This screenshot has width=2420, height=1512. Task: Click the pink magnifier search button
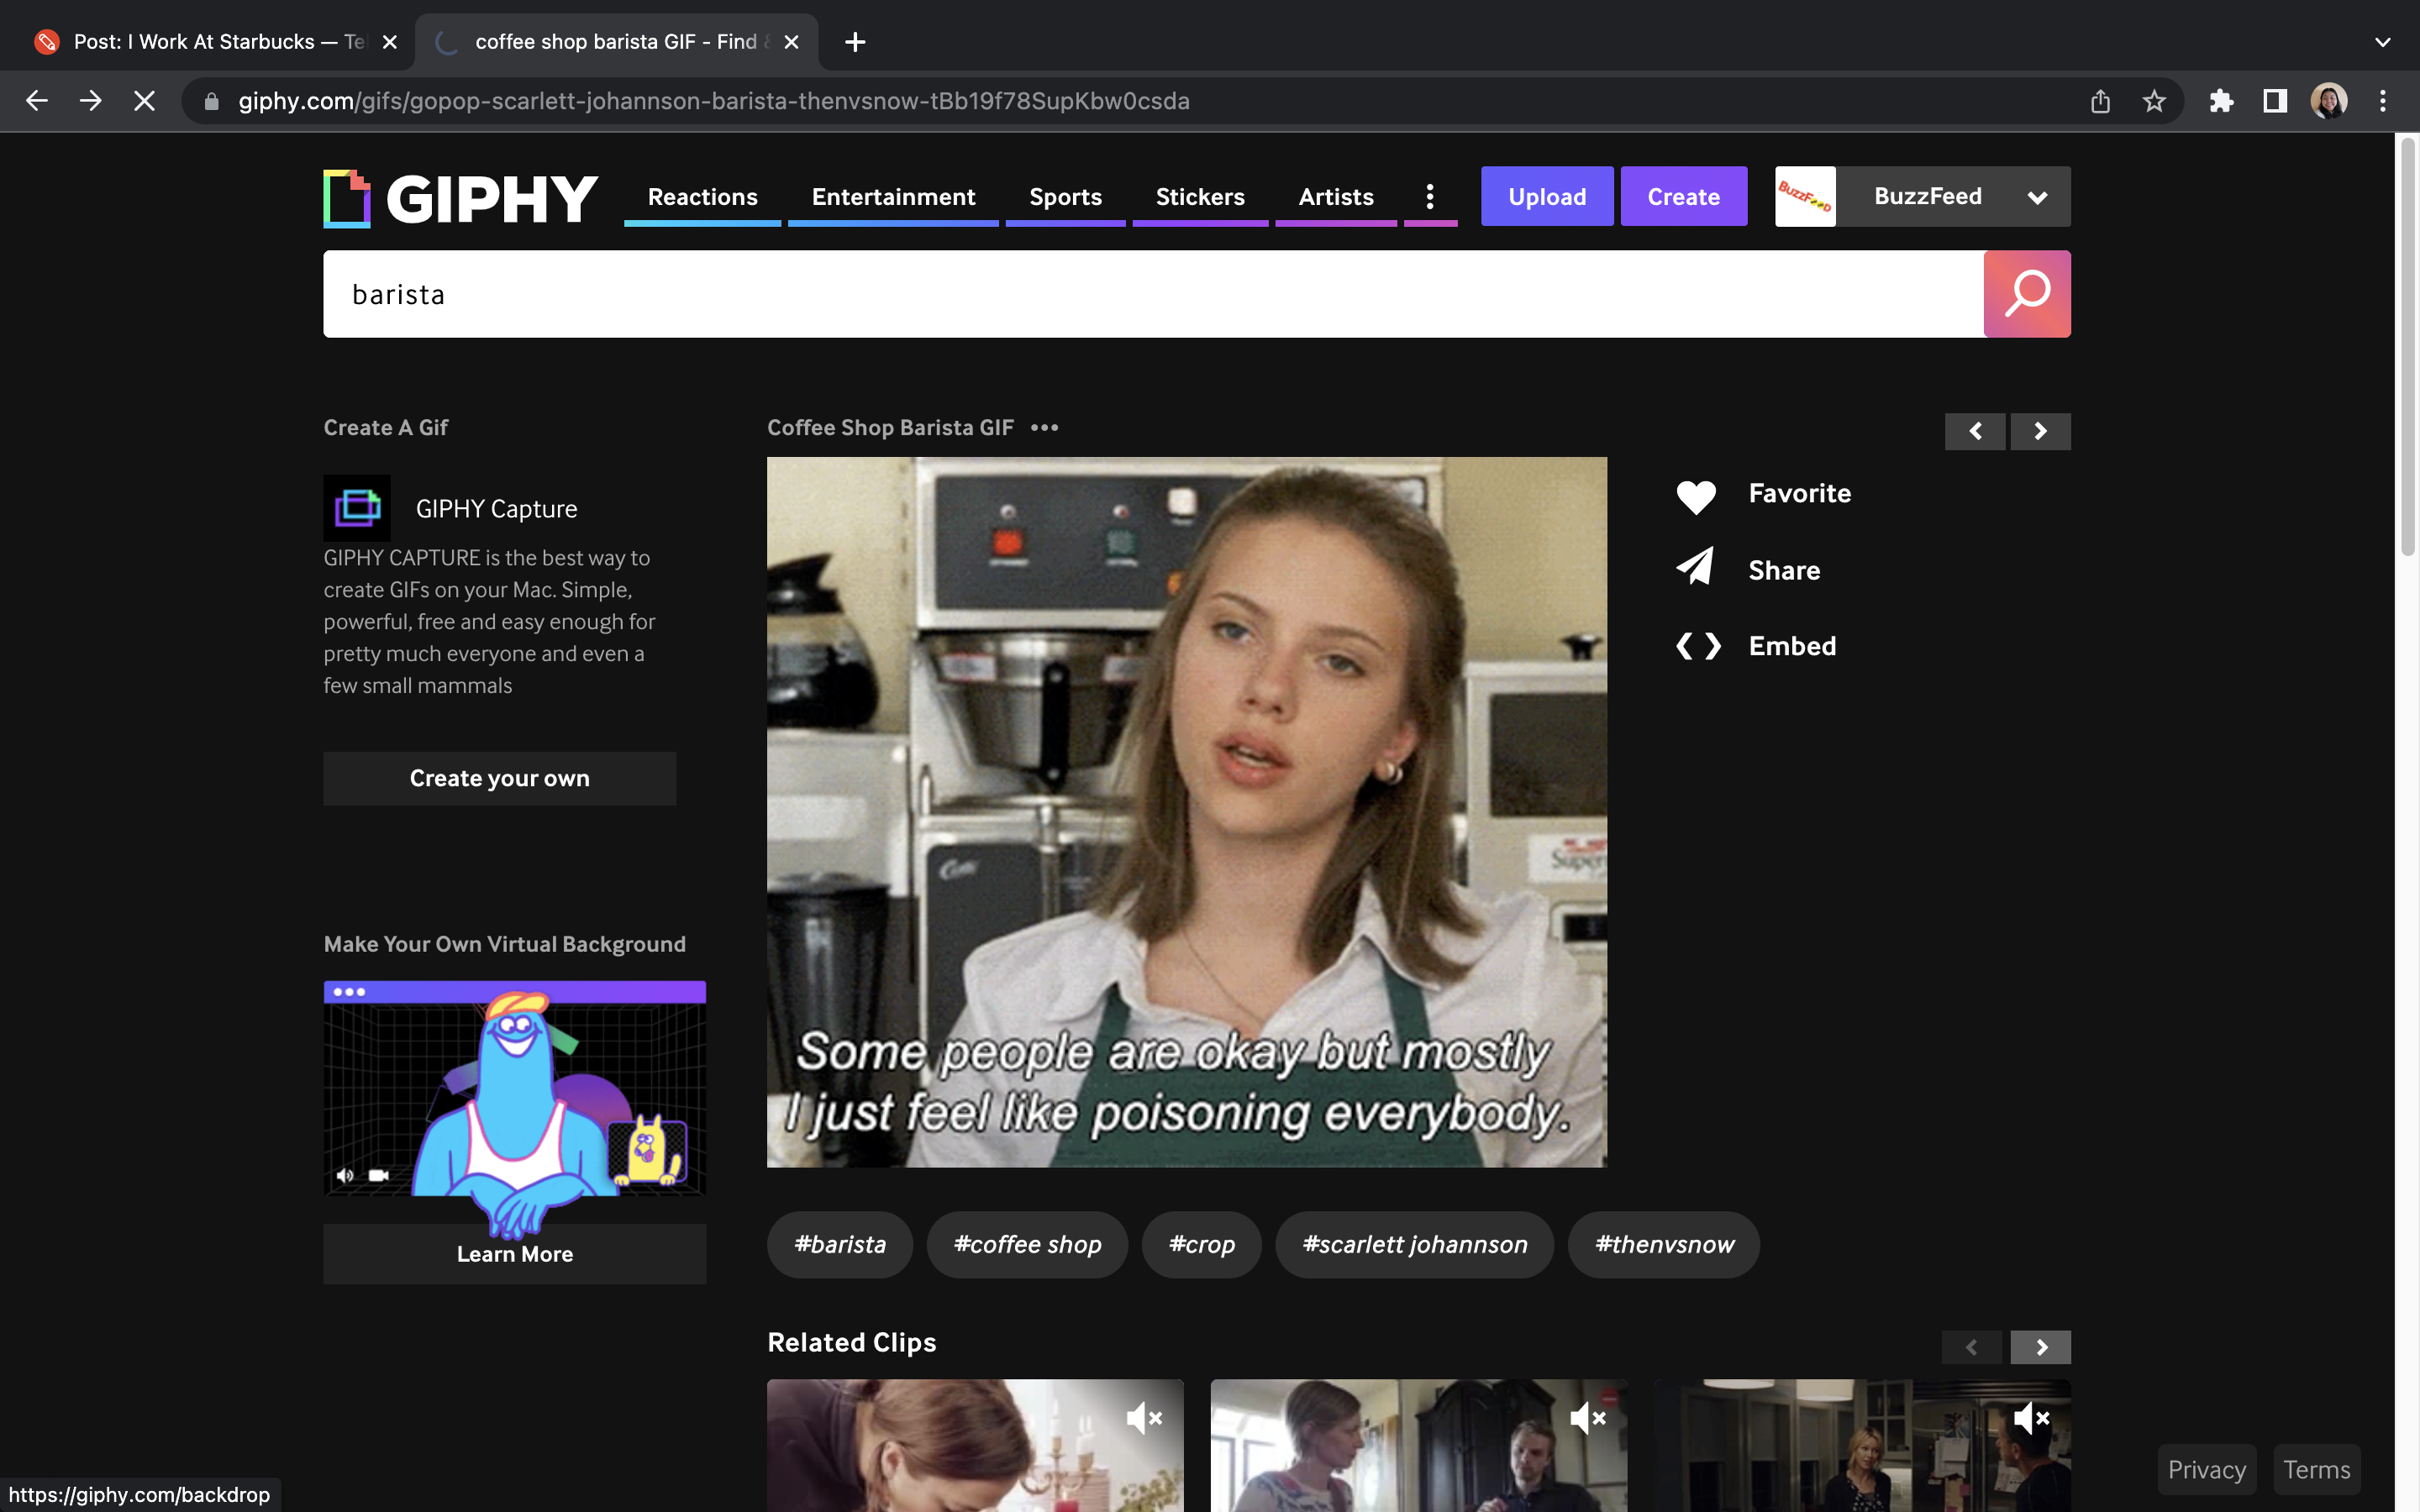pyautogui.click(x=2026, y=294)
